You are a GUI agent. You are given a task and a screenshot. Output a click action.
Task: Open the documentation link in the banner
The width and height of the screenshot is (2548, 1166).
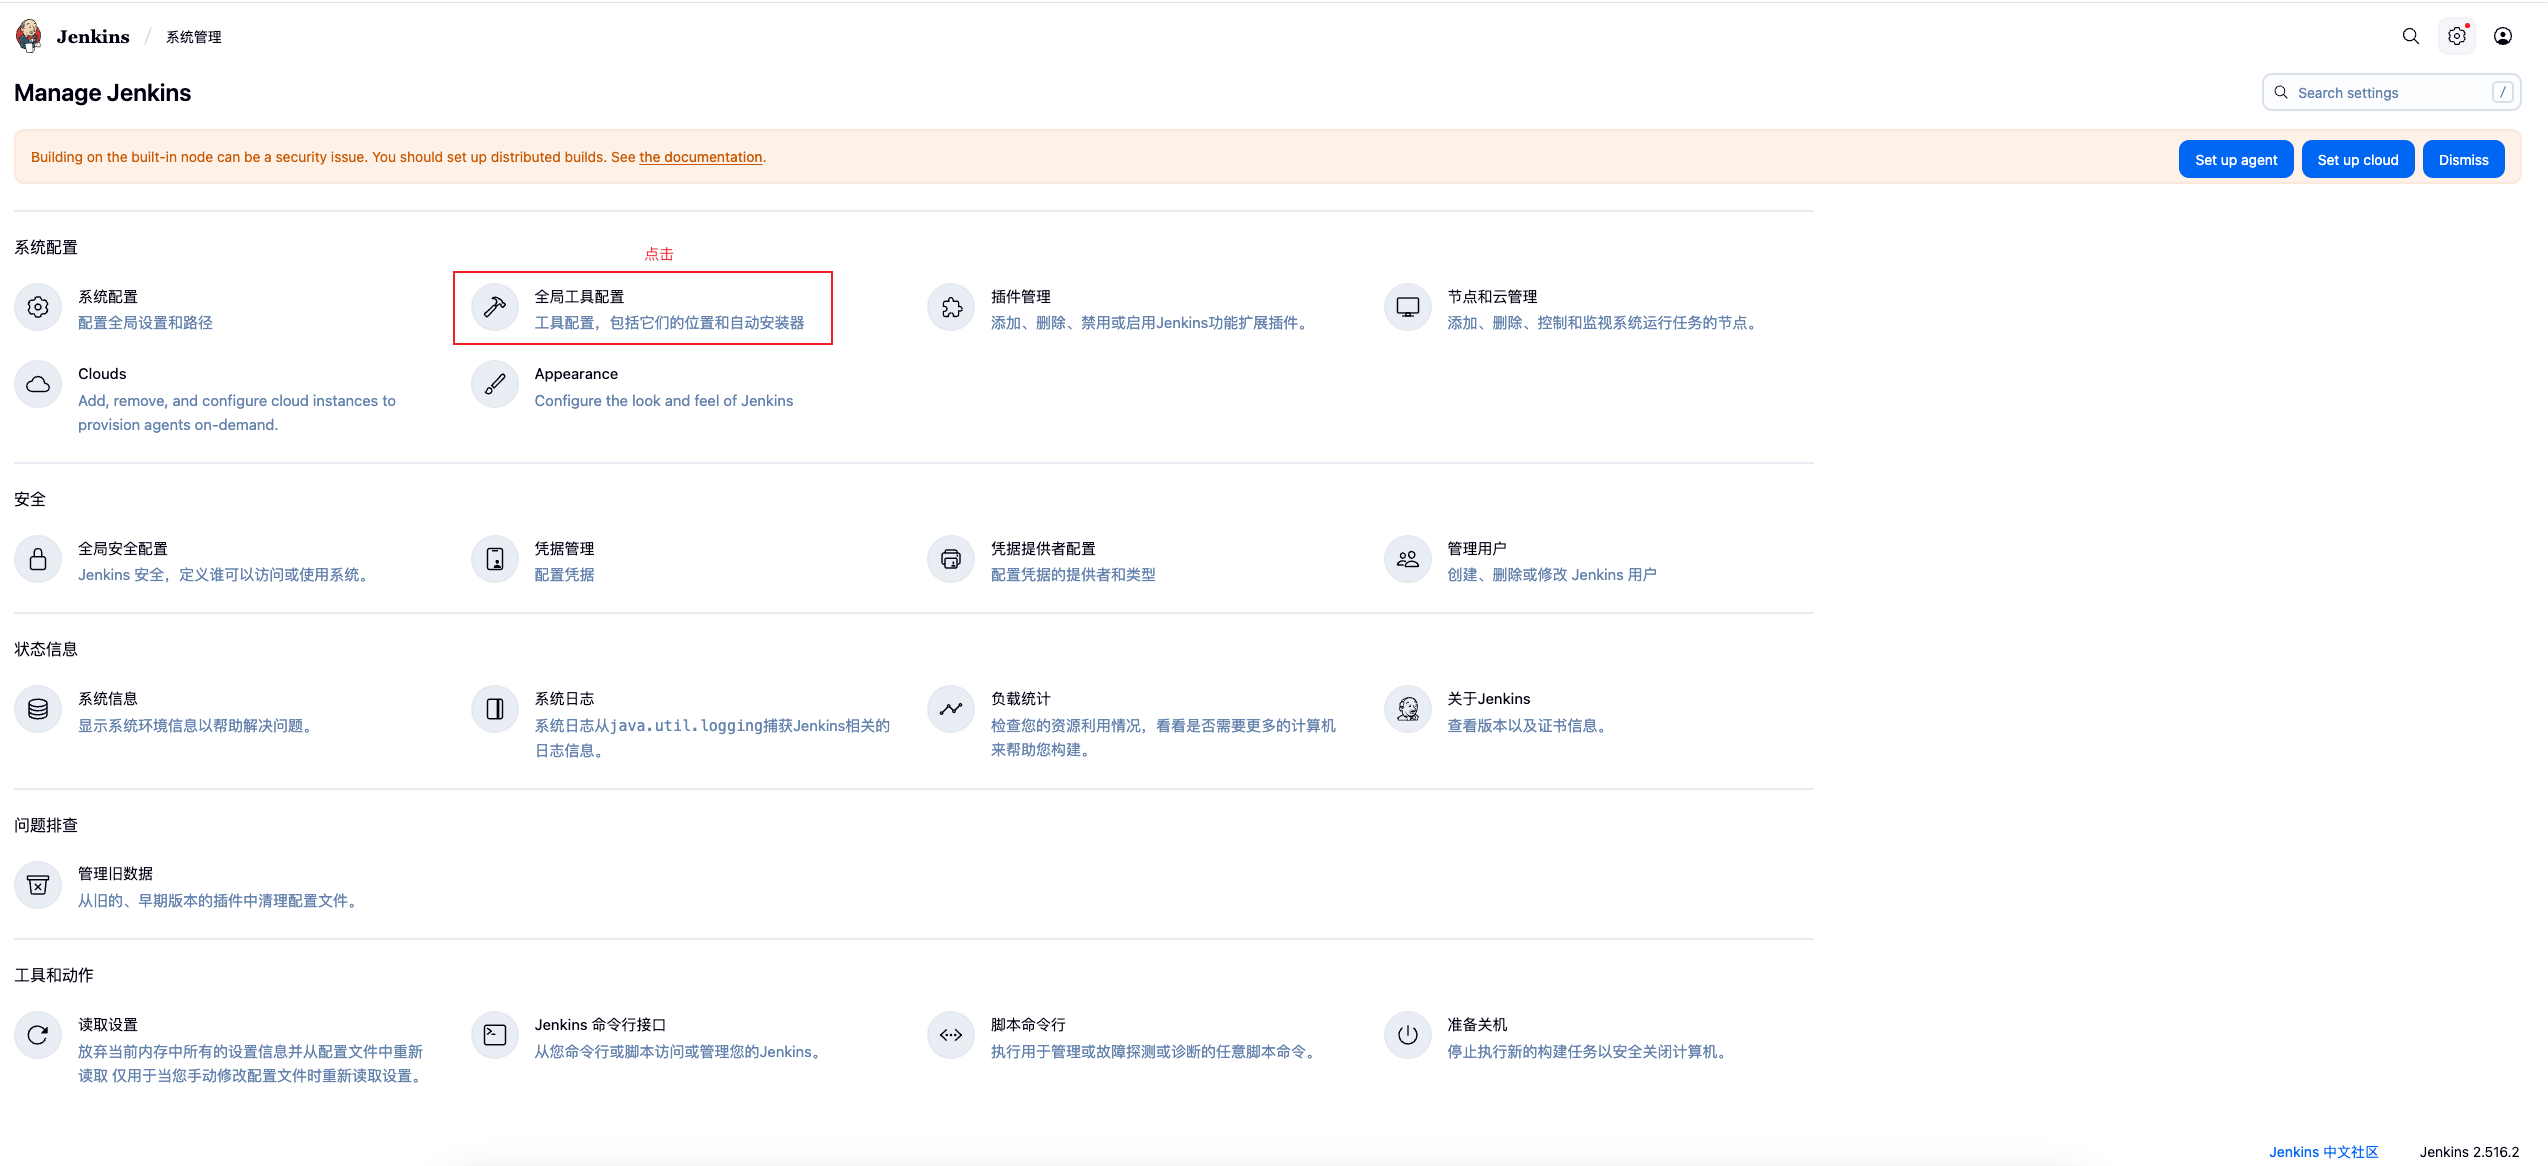click(700, 157)
